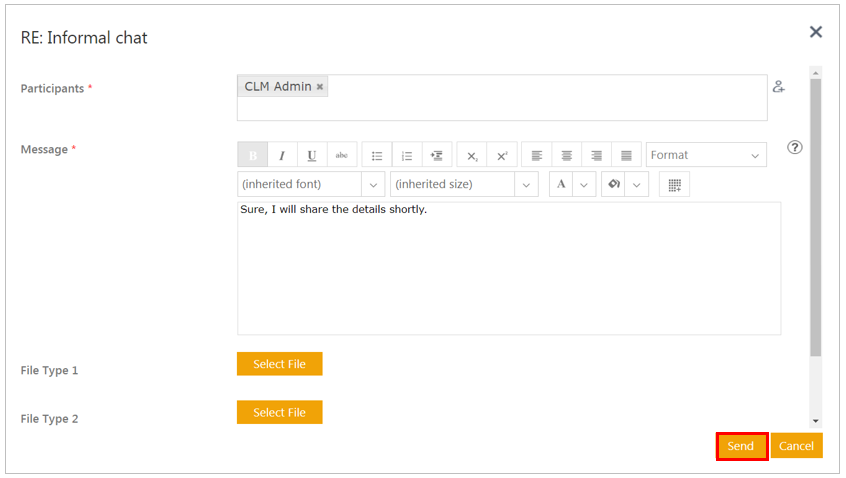Apply subscript formatting
The image size is (846, 478).
click(472, 155)
